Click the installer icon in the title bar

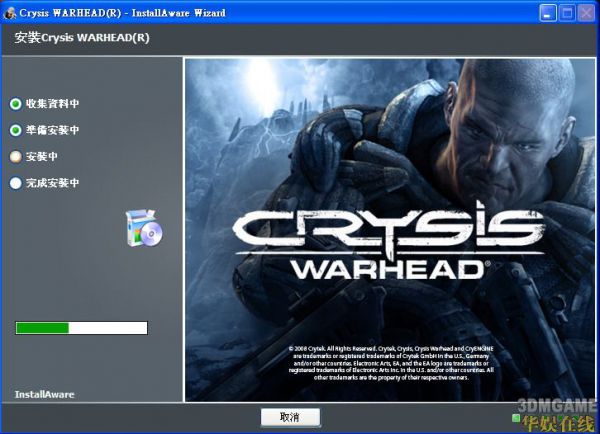point(10,12)
